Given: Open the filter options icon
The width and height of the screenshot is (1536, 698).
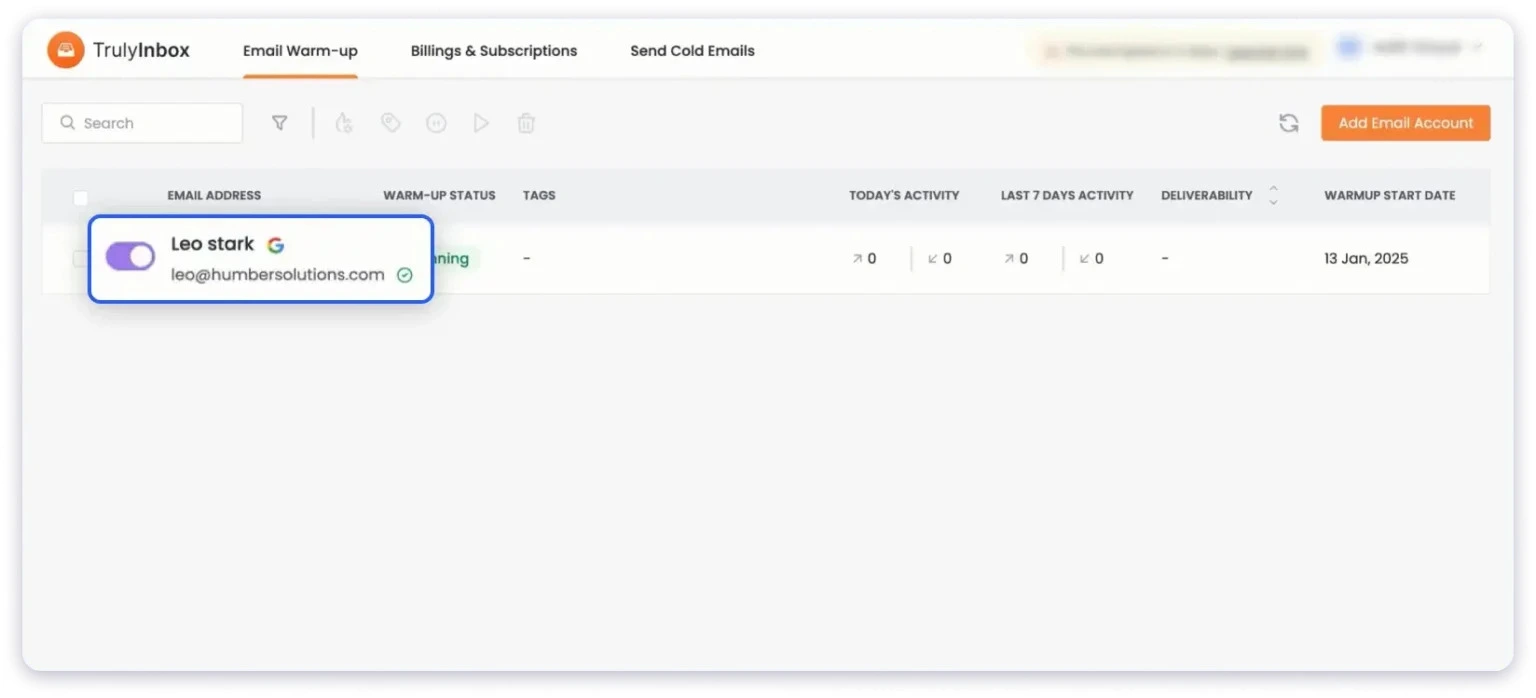Looking at the screenshot, I should (280, 122).
